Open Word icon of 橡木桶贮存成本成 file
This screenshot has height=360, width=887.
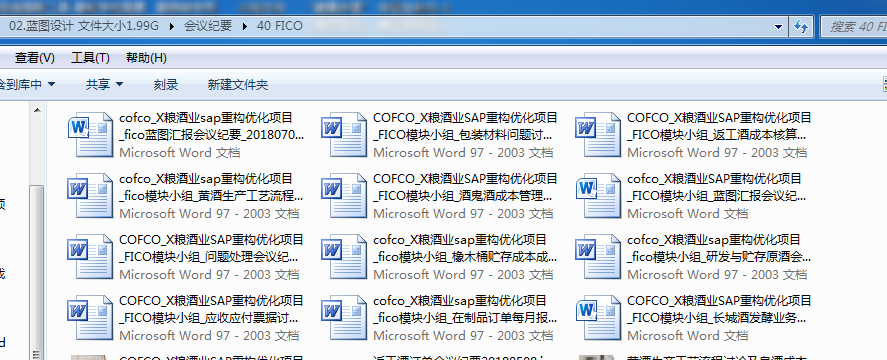click(x=344, y=256)
